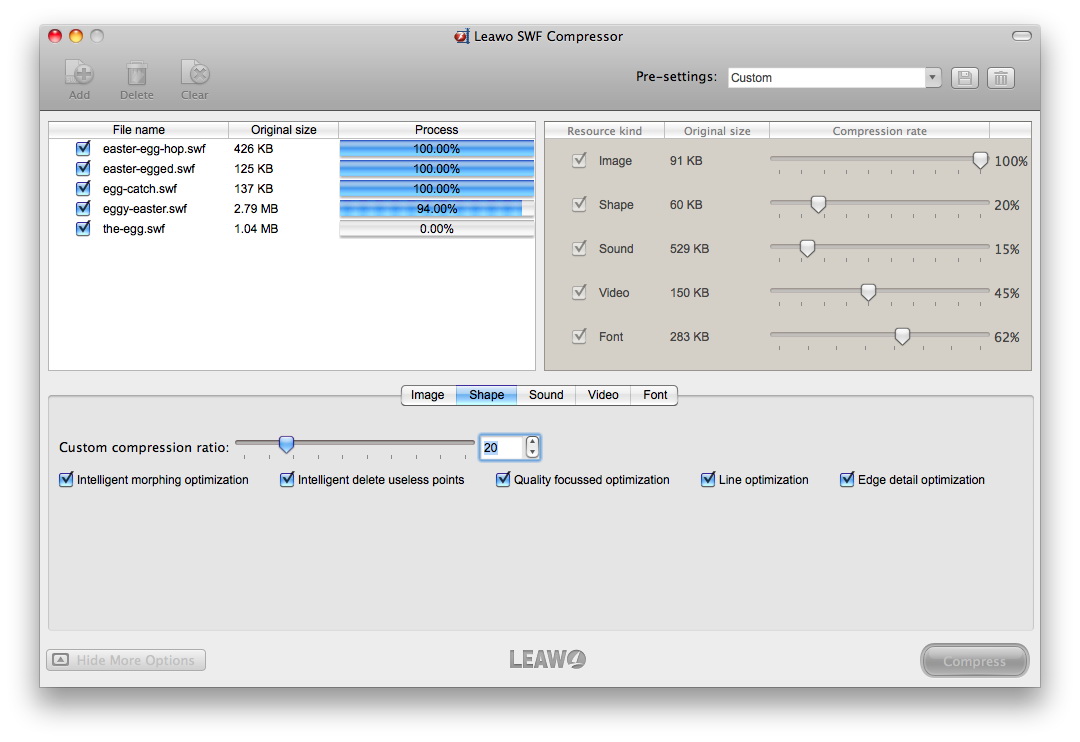Sort files by File name column header
The image size is (1080, 742).
tap(138, 130)
